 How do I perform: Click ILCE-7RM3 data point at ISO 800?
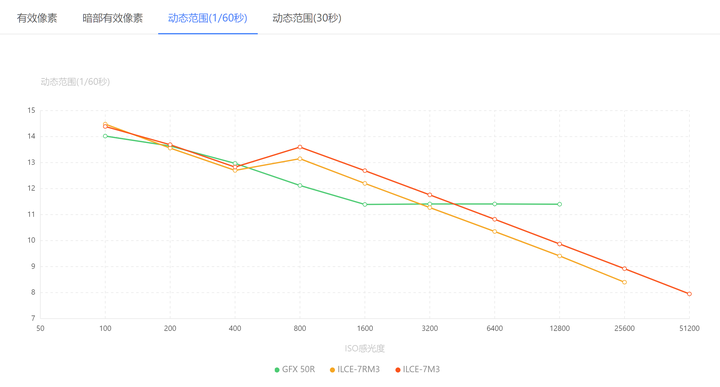point(300,159)
